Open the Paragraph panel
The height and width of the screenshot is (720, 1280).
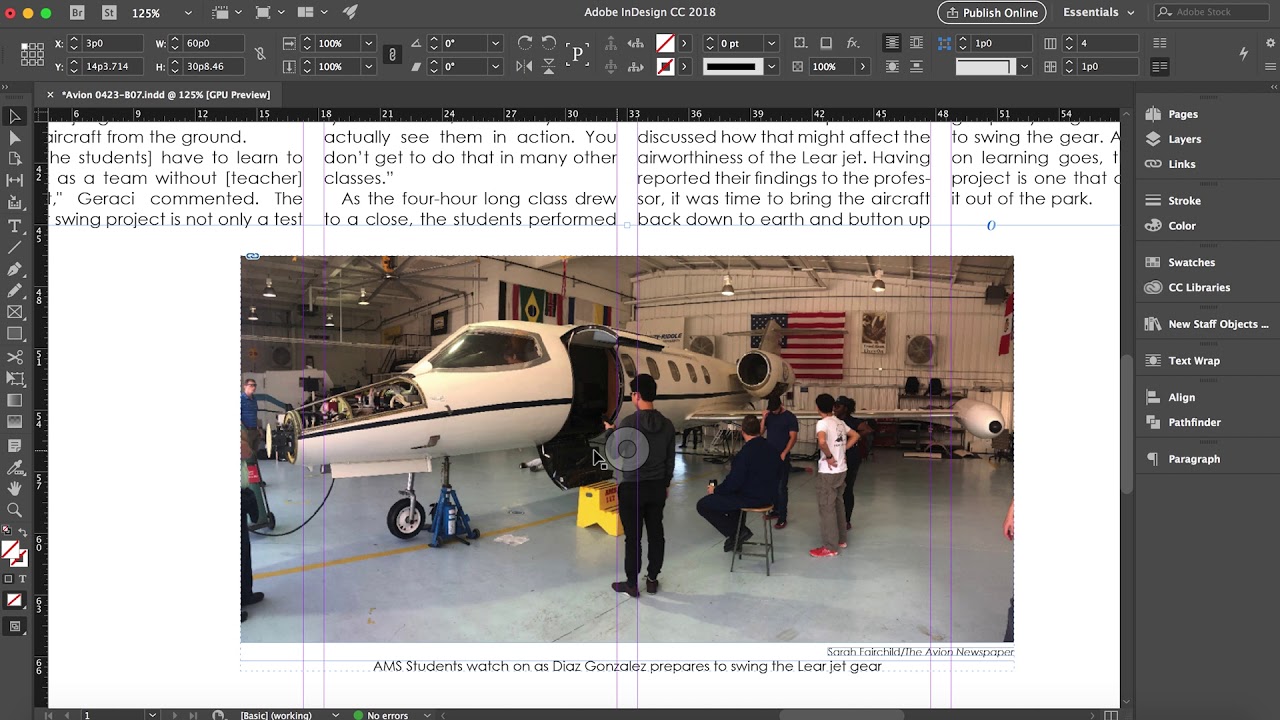tap(1194, 459)
